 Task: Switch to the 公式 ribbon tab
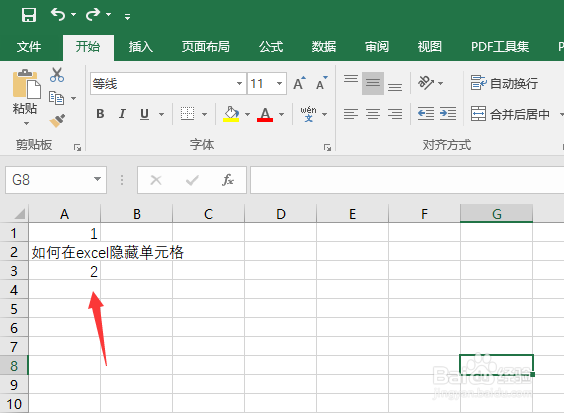271,47
